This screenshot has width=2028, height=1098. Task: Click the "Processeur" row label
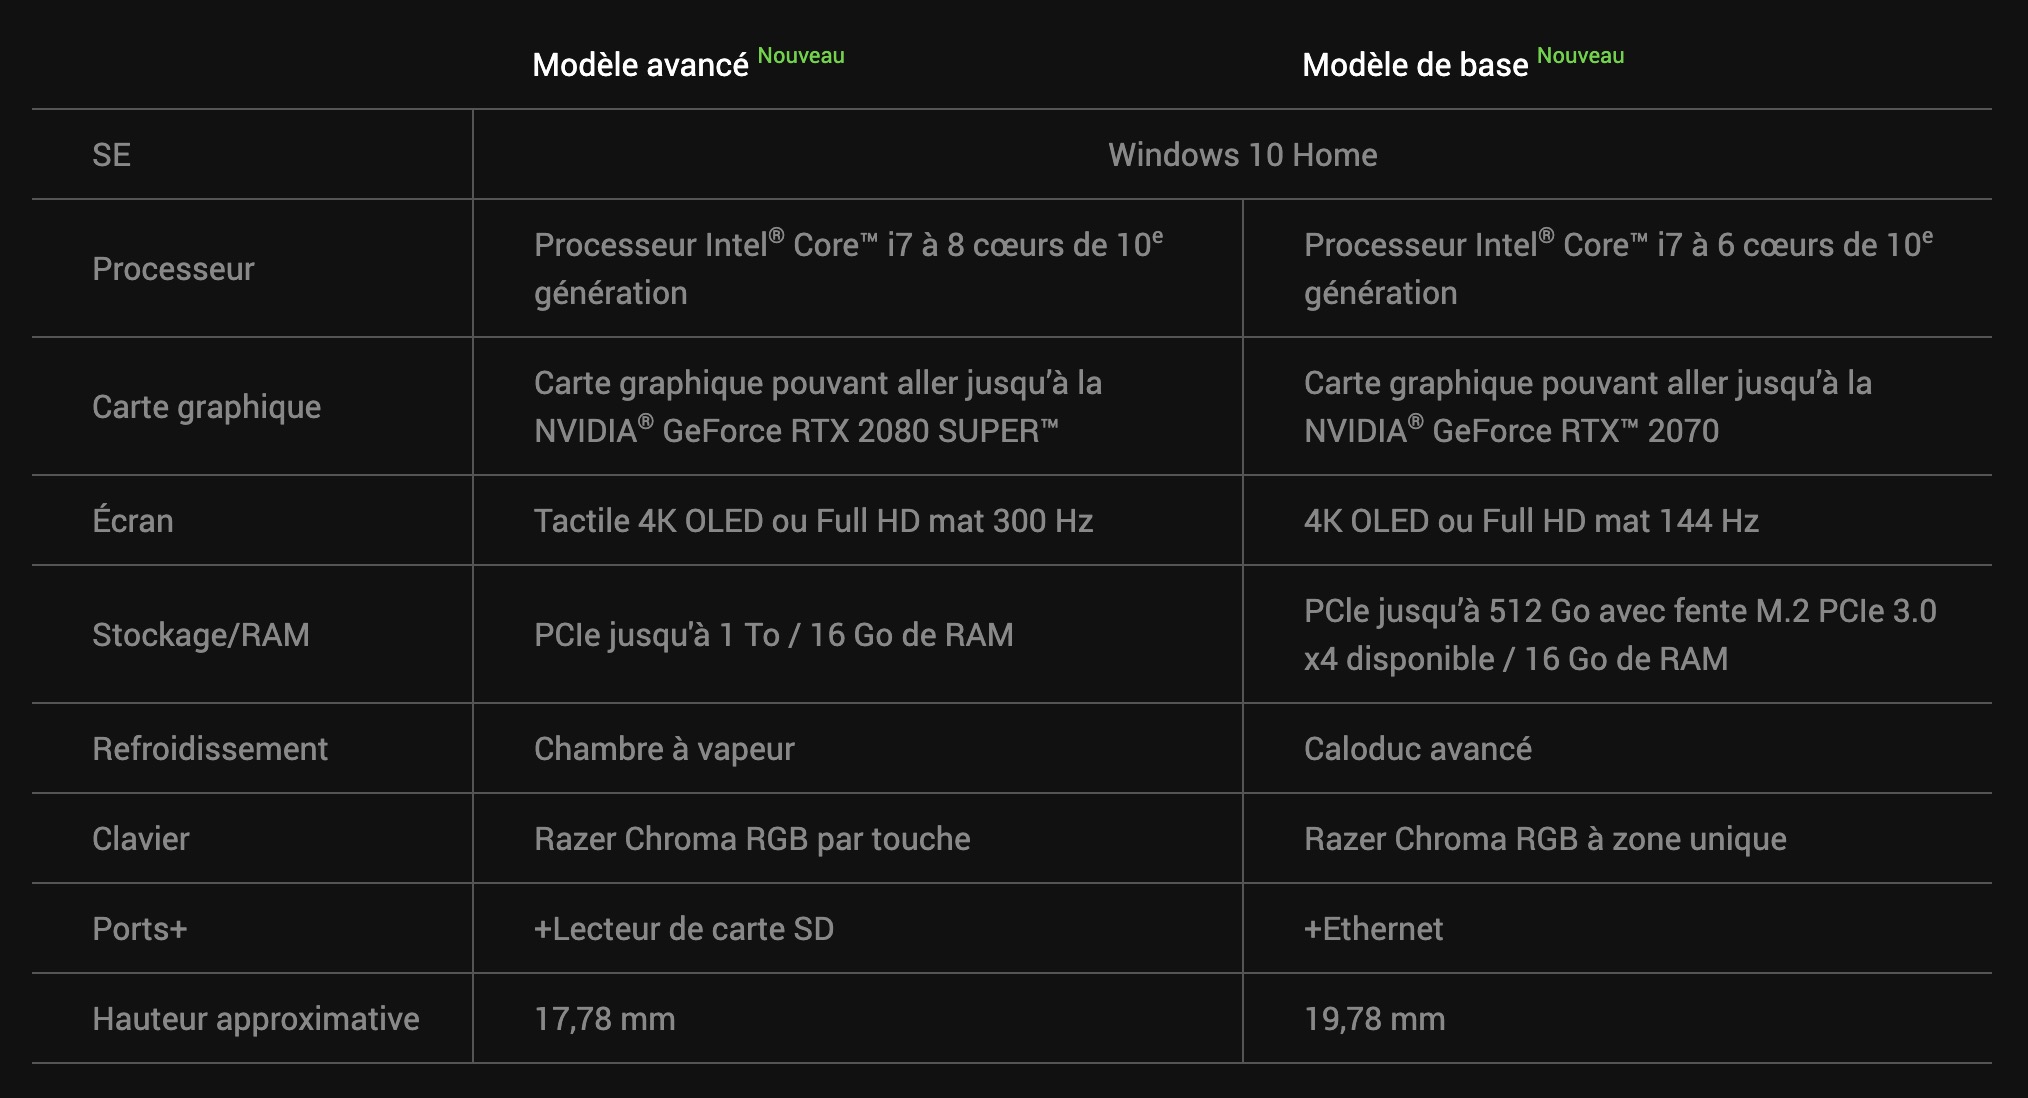173,269
